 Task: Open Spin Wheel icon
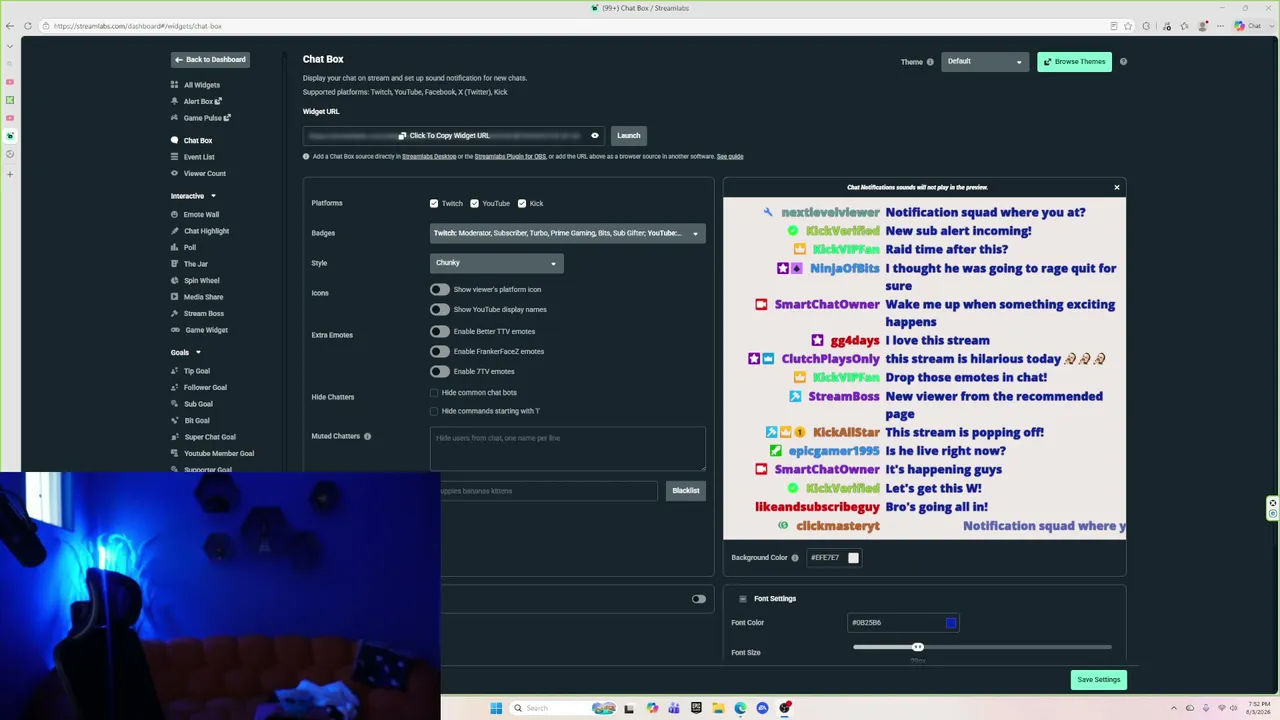point(174,280)
